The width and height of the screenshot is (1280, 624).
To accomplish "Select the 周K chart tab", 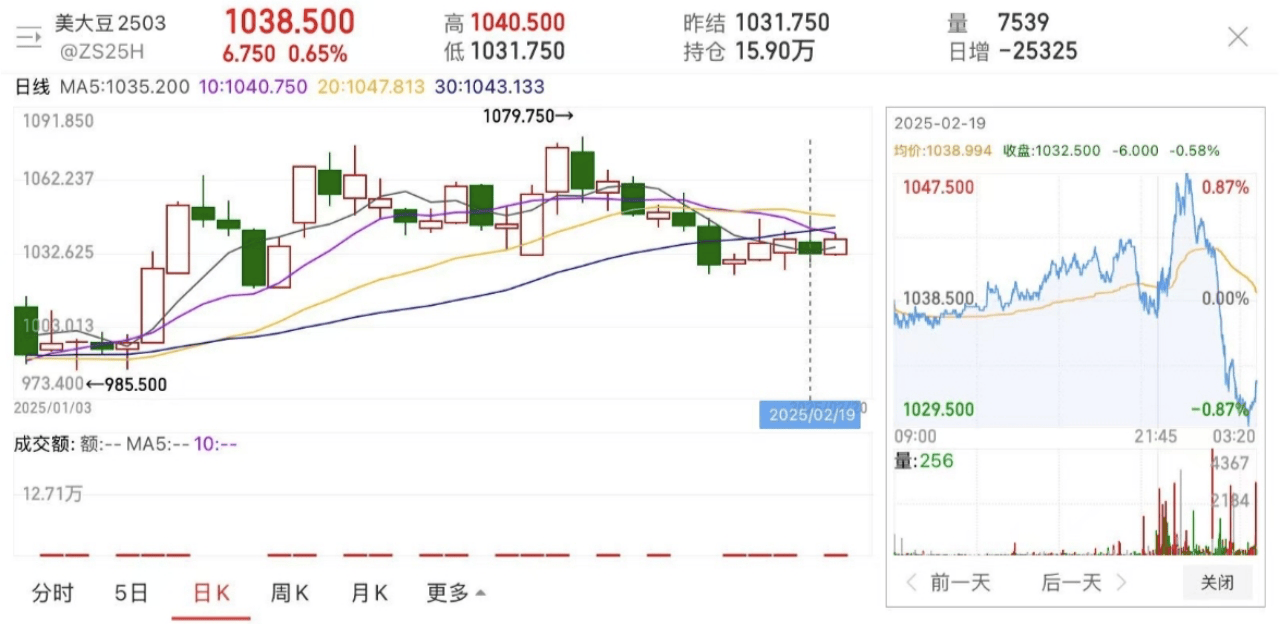I will click(x=290, y=593).
